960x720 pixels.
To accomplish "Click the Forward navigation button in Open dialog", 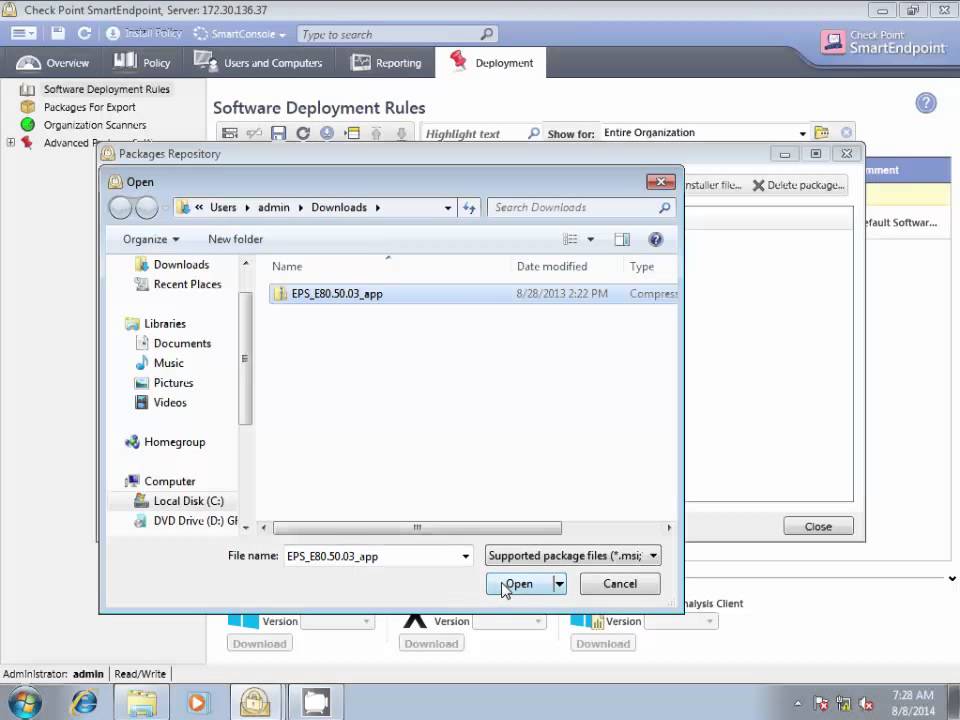I will (x=146, y=208).
